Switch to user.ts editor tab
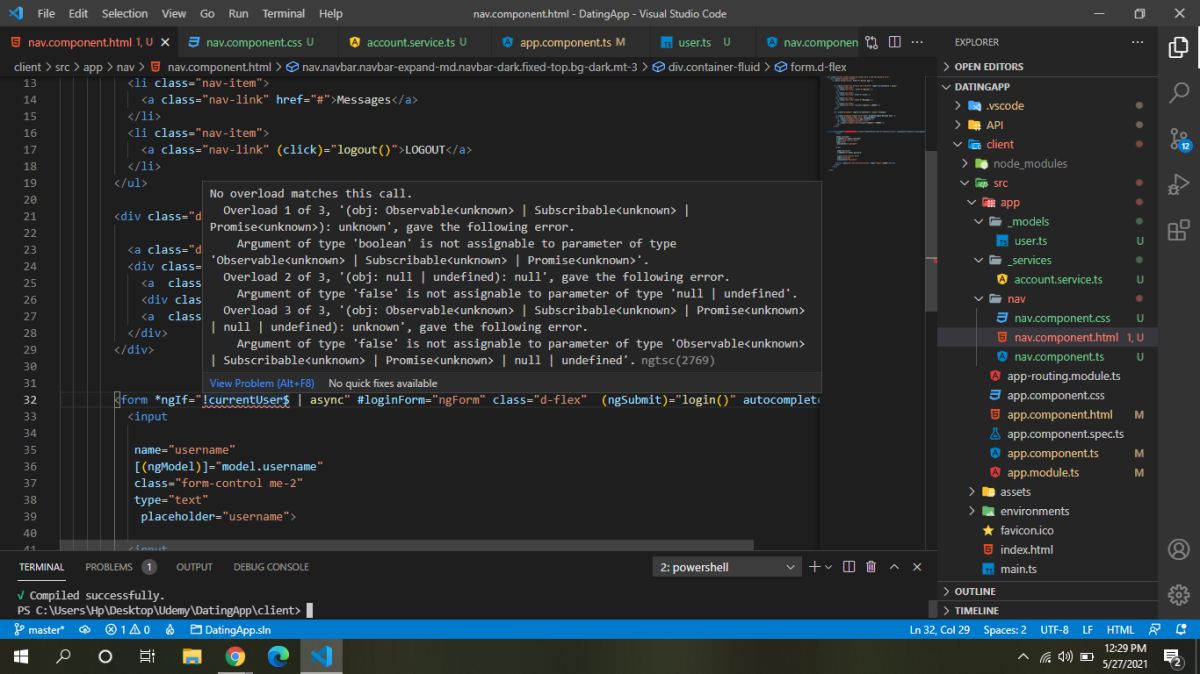1200x674 pixels. 702,42
